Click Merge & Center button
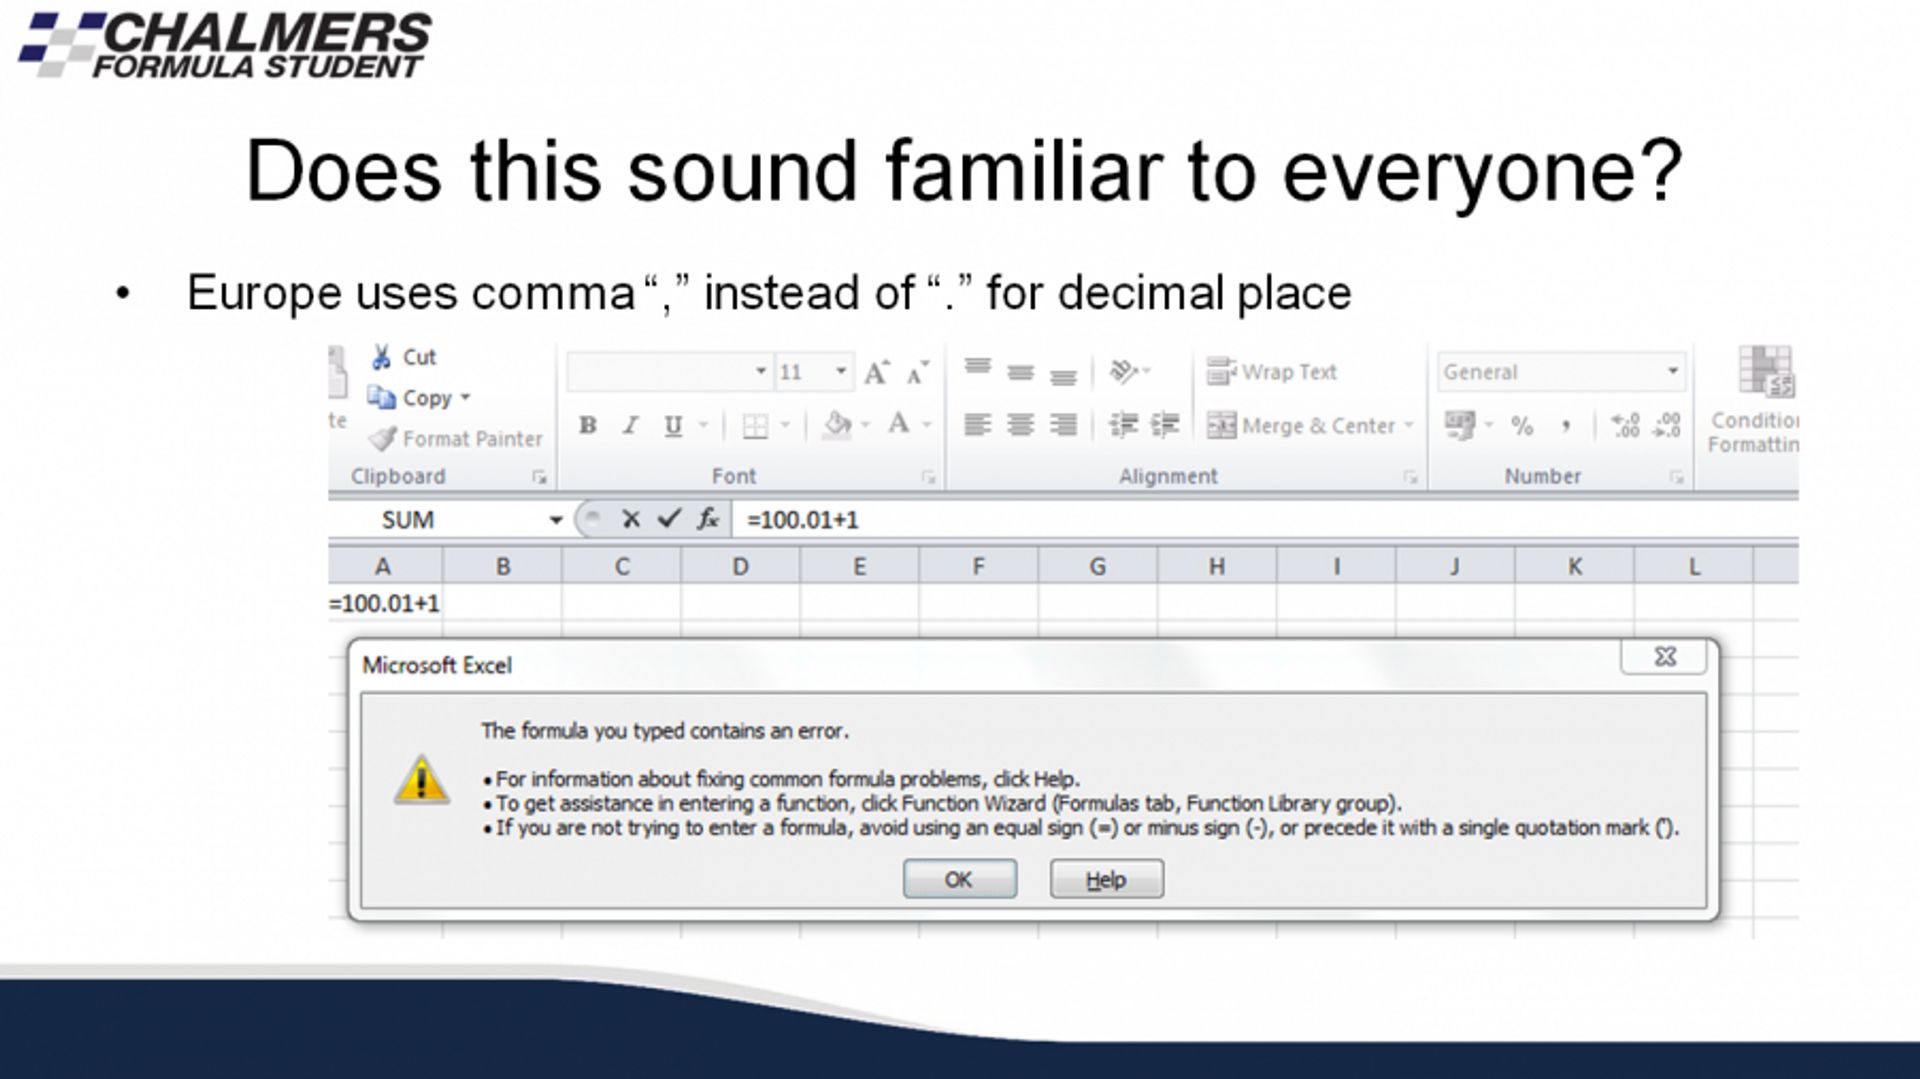 (1300, 425)
